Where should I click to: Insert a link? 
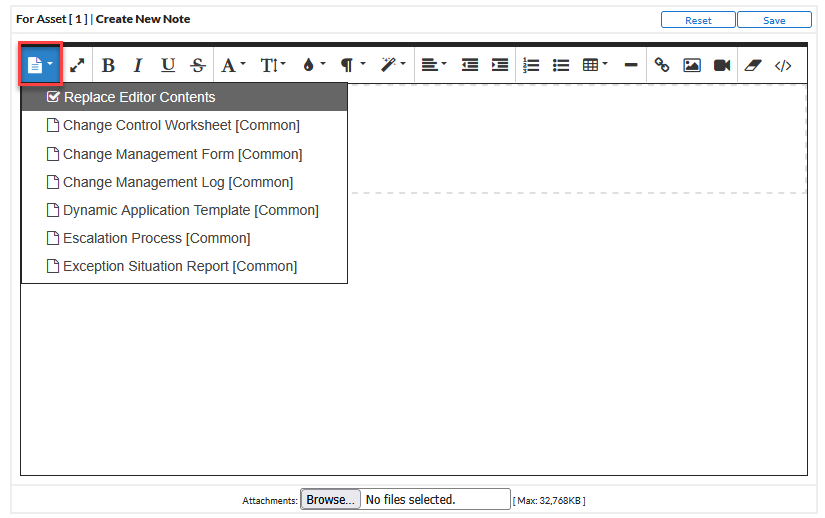click(x=661, y=65)
